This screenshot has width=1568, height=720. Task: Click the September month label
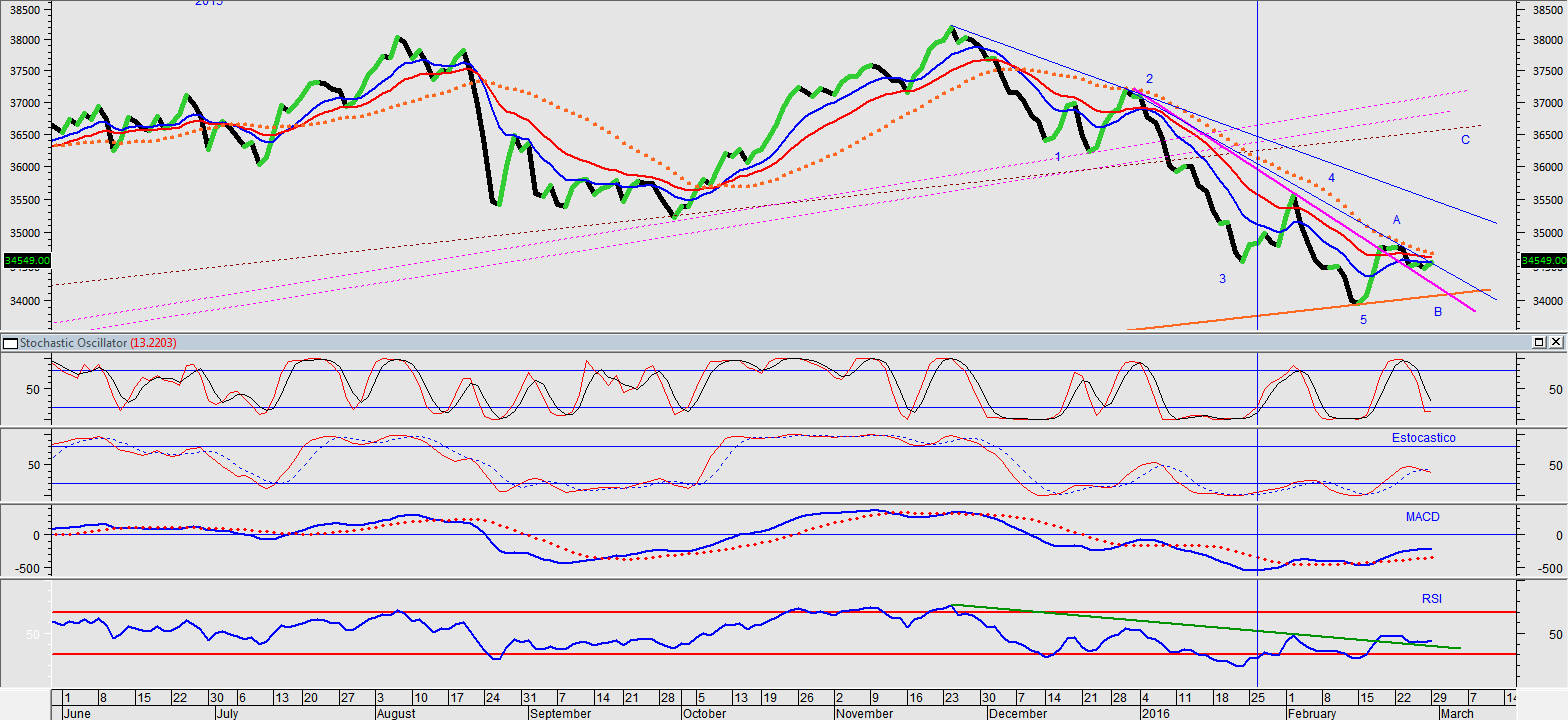coord(560,713)
